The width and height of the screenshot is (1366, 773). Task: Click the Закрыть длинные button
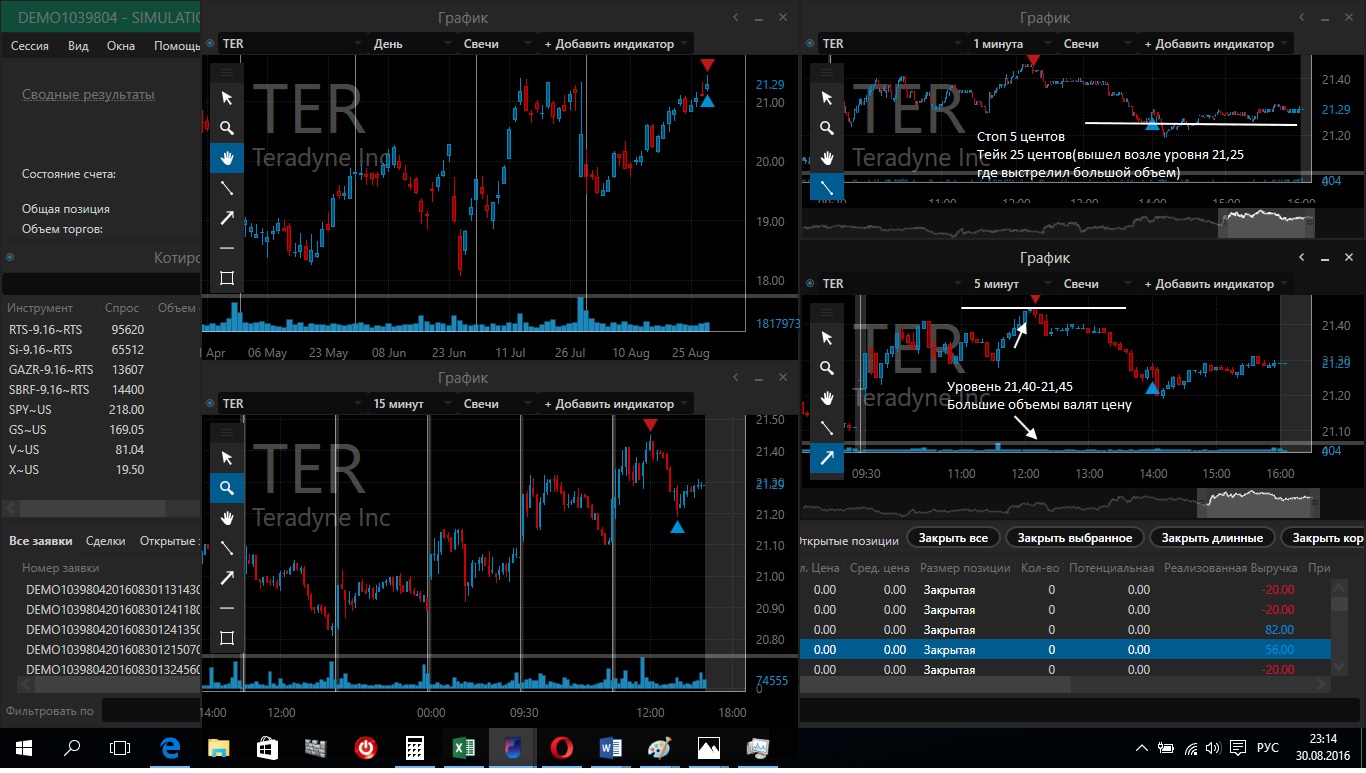1212,538
